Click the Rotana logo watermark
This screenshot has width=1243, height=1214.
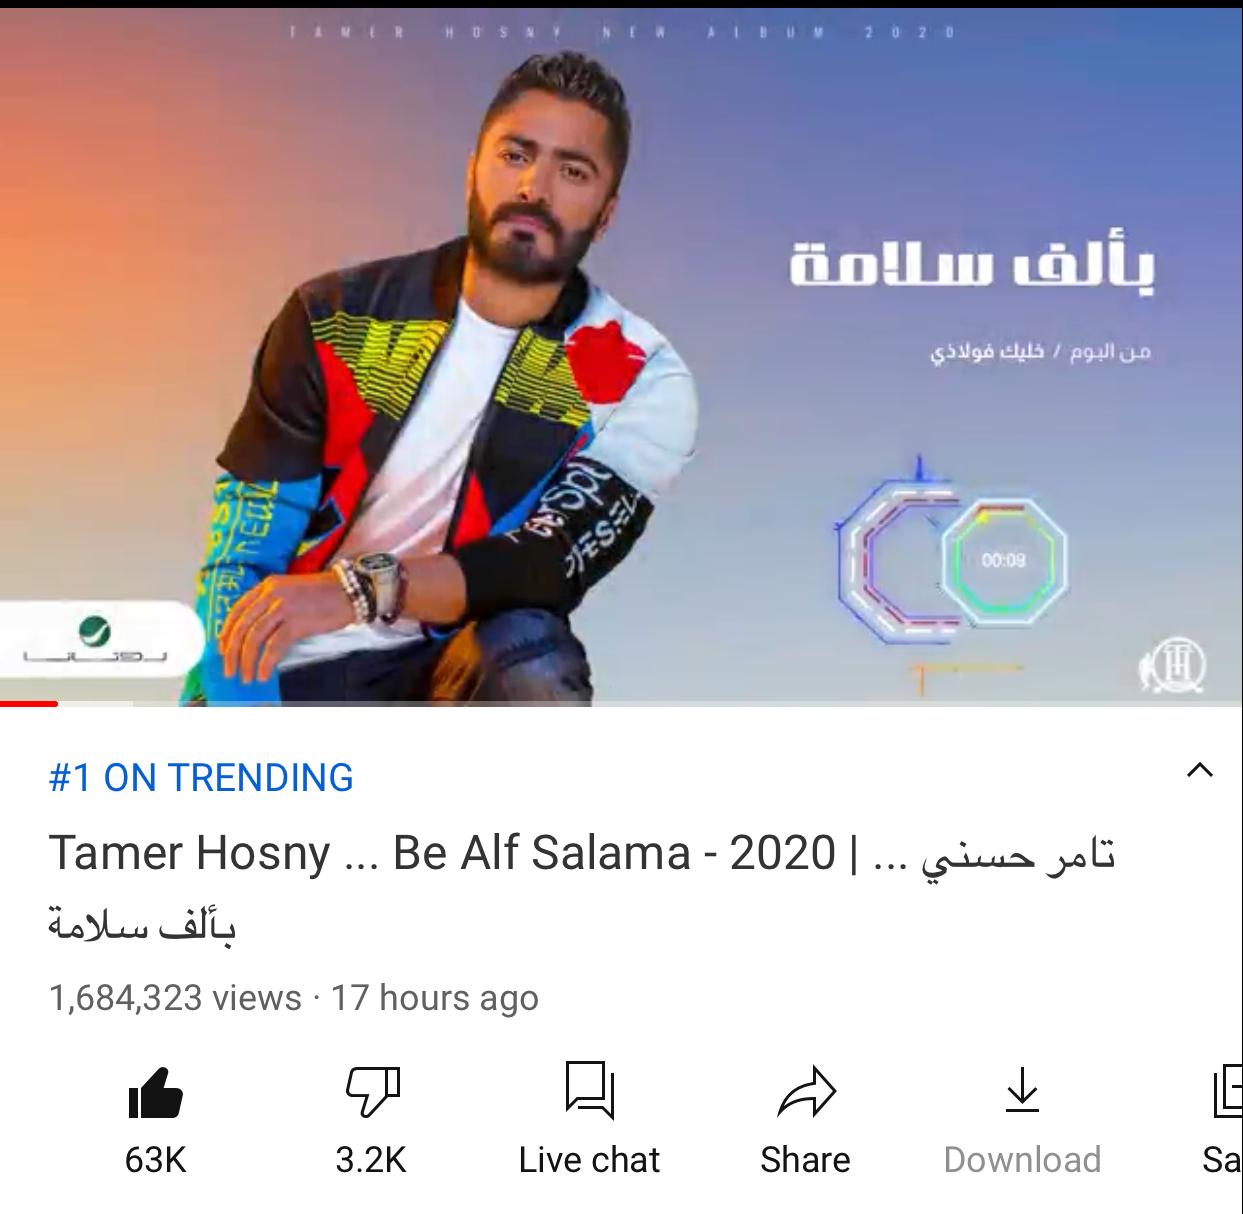96,642
